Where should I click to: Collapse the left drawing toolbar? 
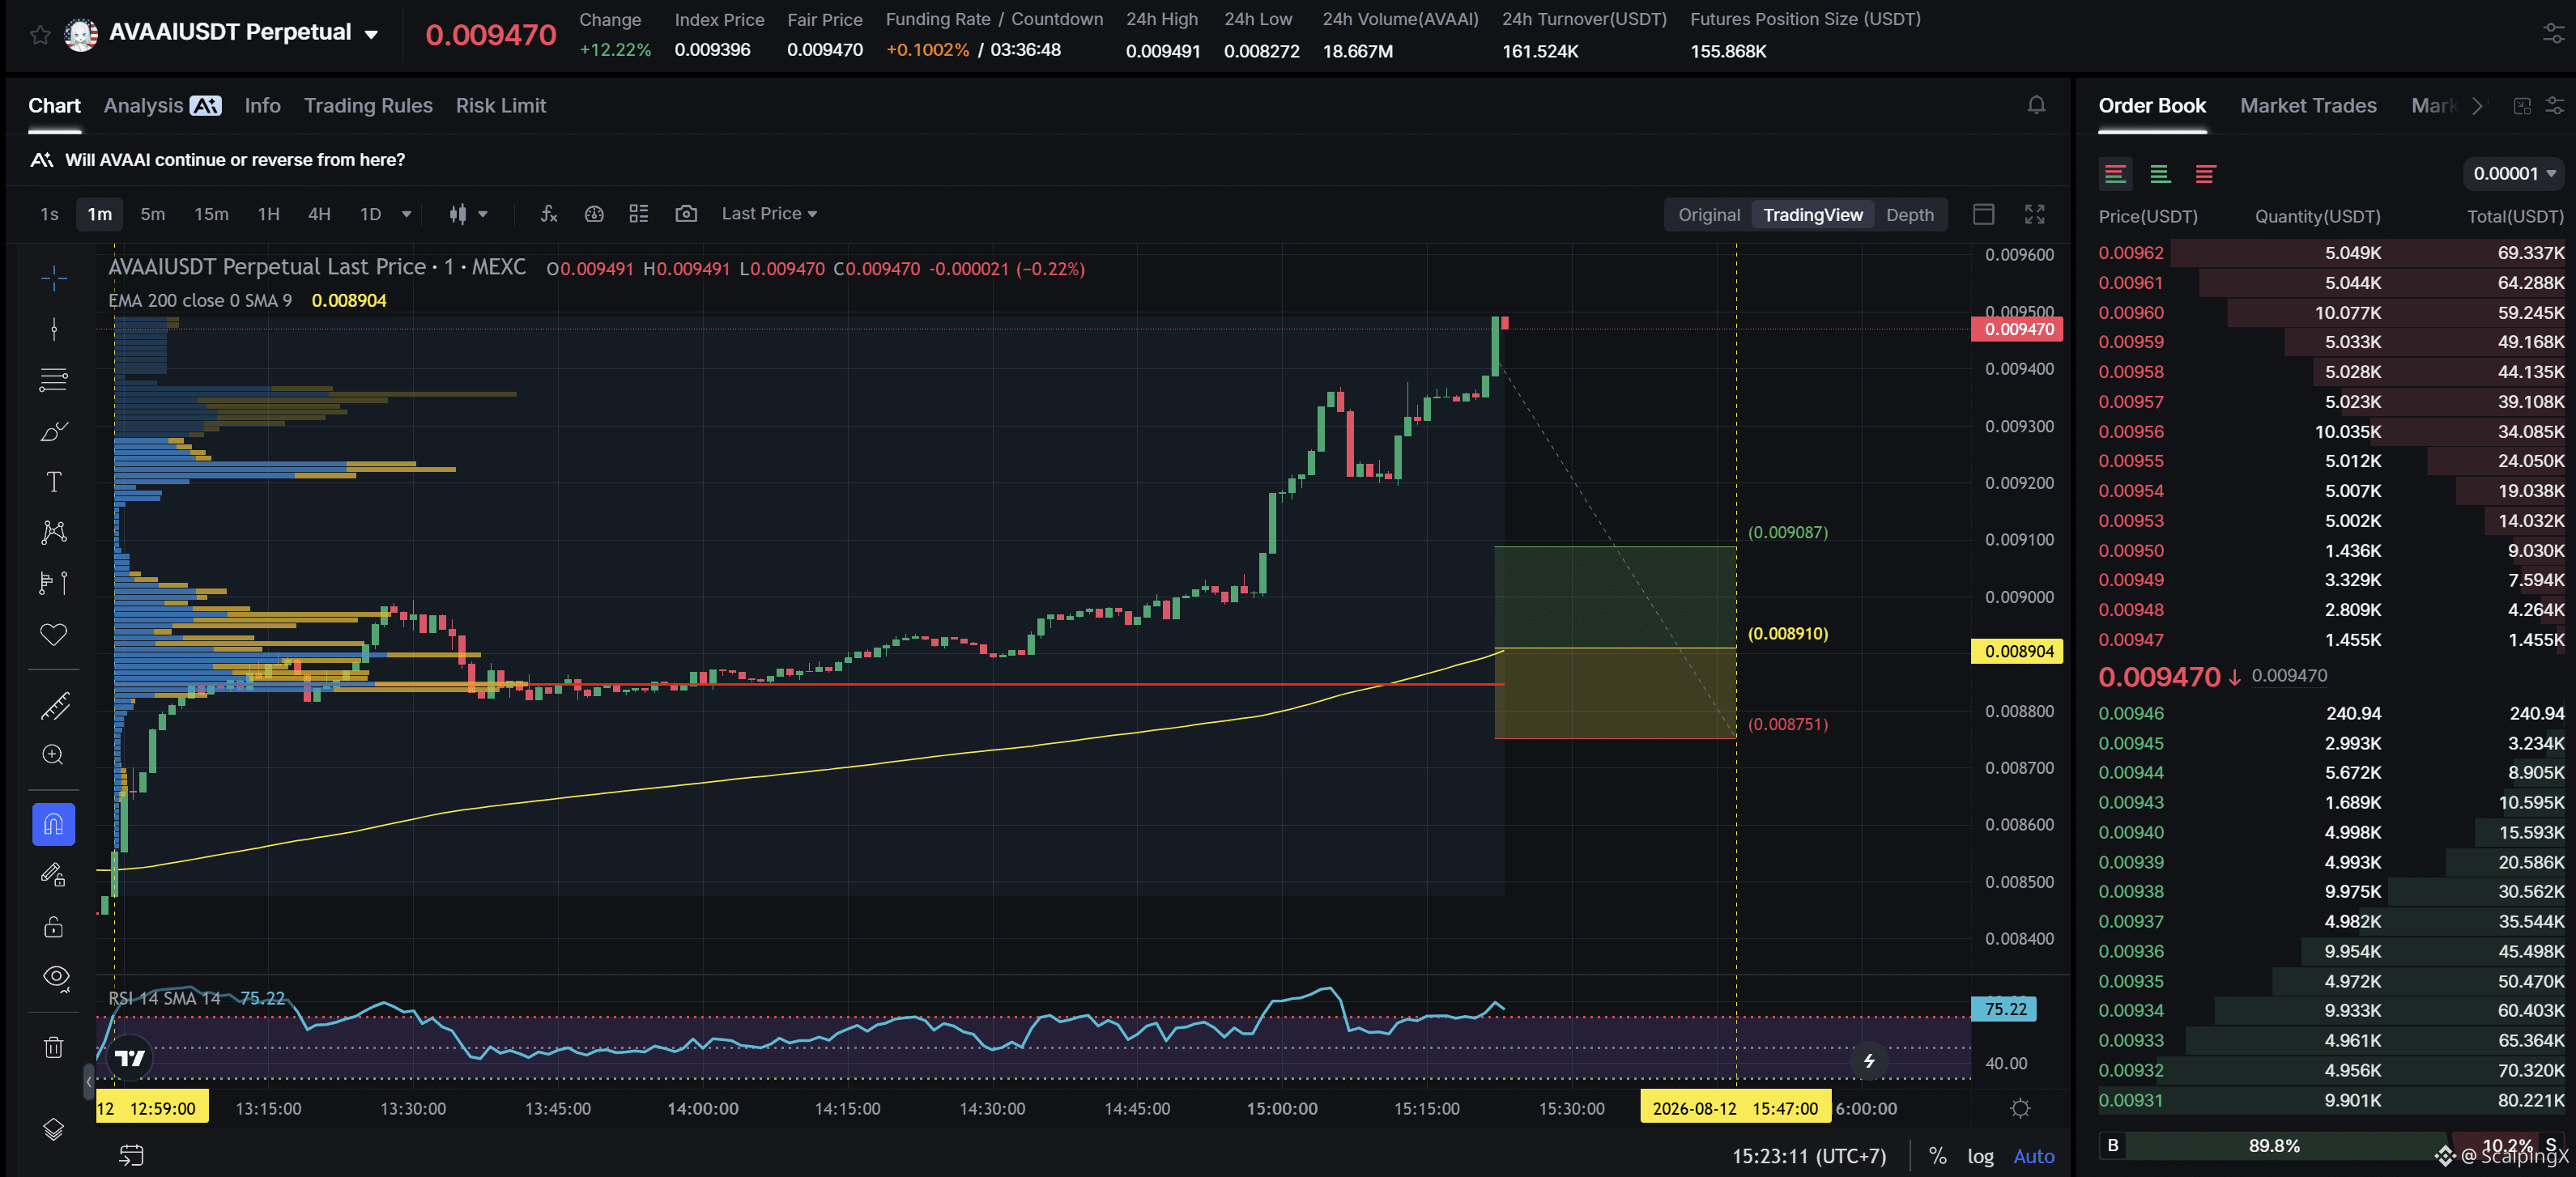pos(89,1081)
